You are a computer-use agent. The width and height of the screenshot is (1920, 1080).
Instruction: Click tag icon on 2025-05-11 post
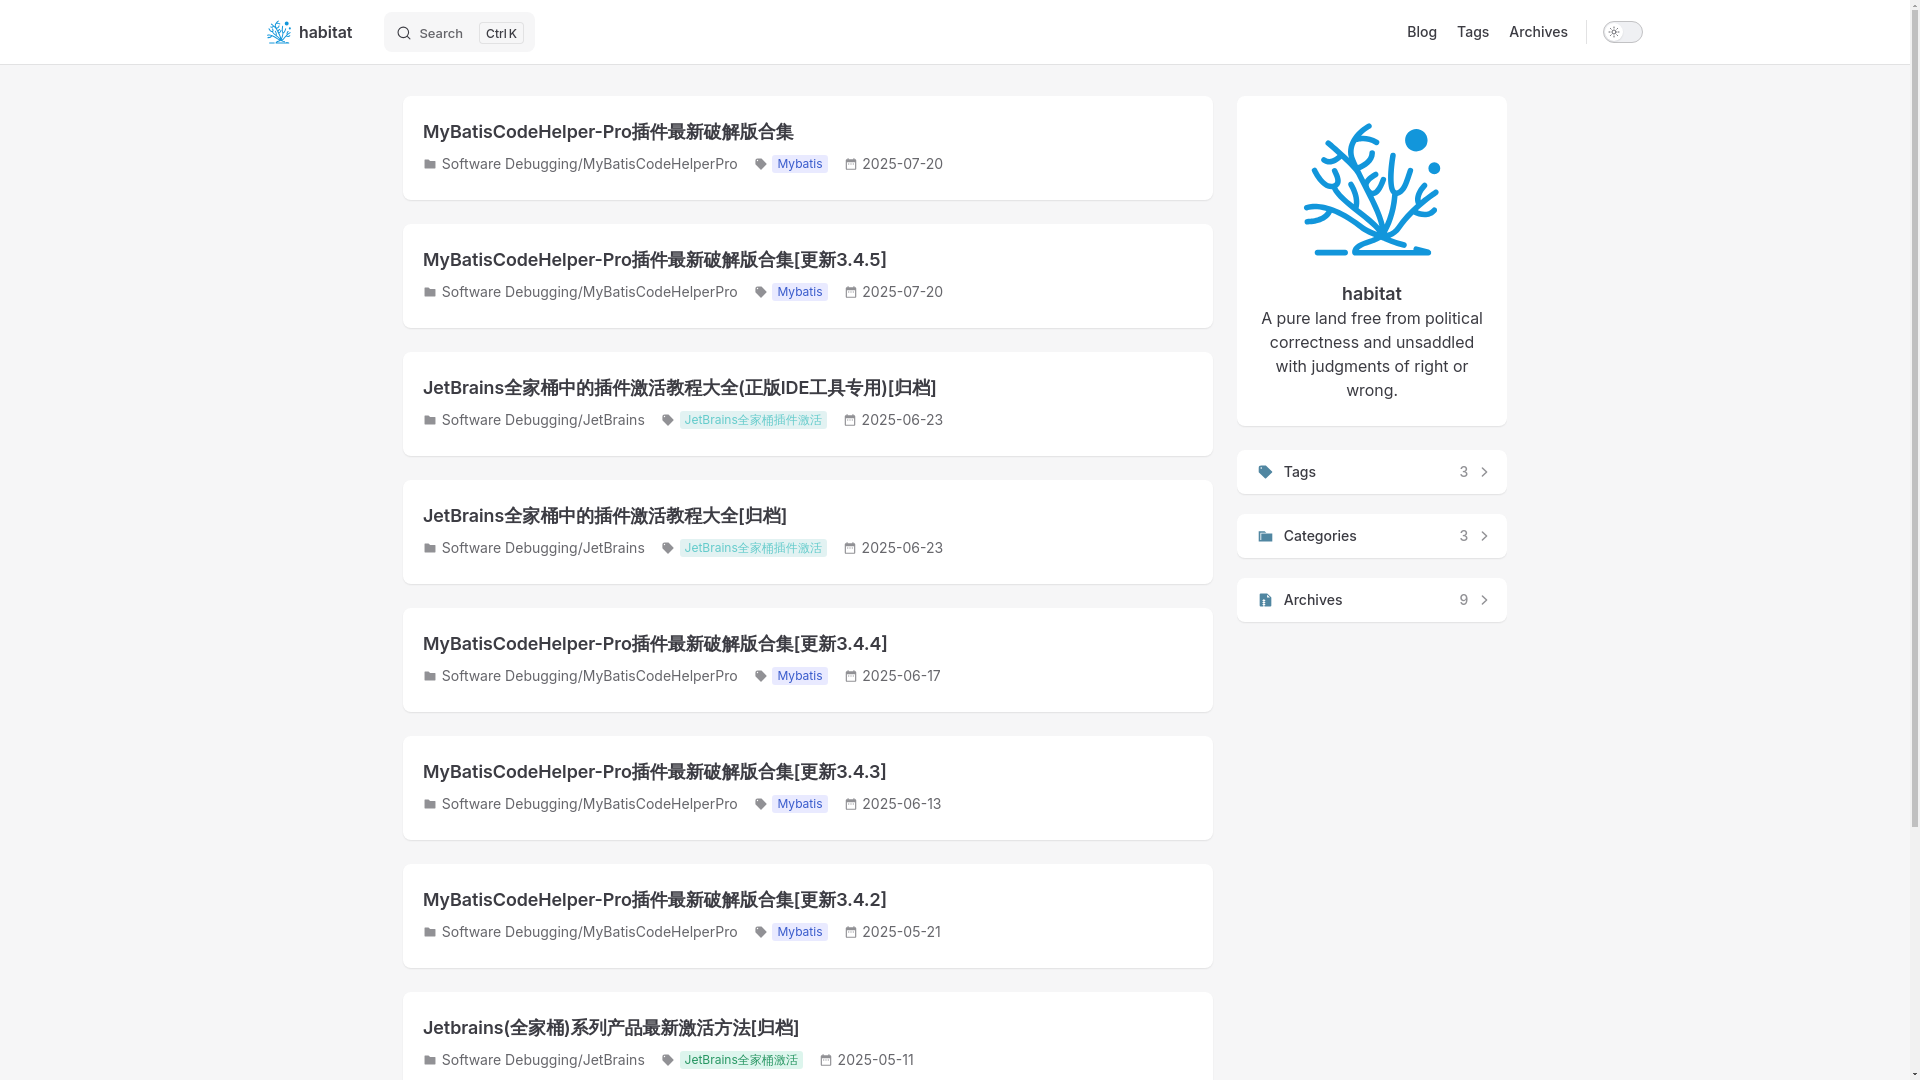(x=668, y=1060)
